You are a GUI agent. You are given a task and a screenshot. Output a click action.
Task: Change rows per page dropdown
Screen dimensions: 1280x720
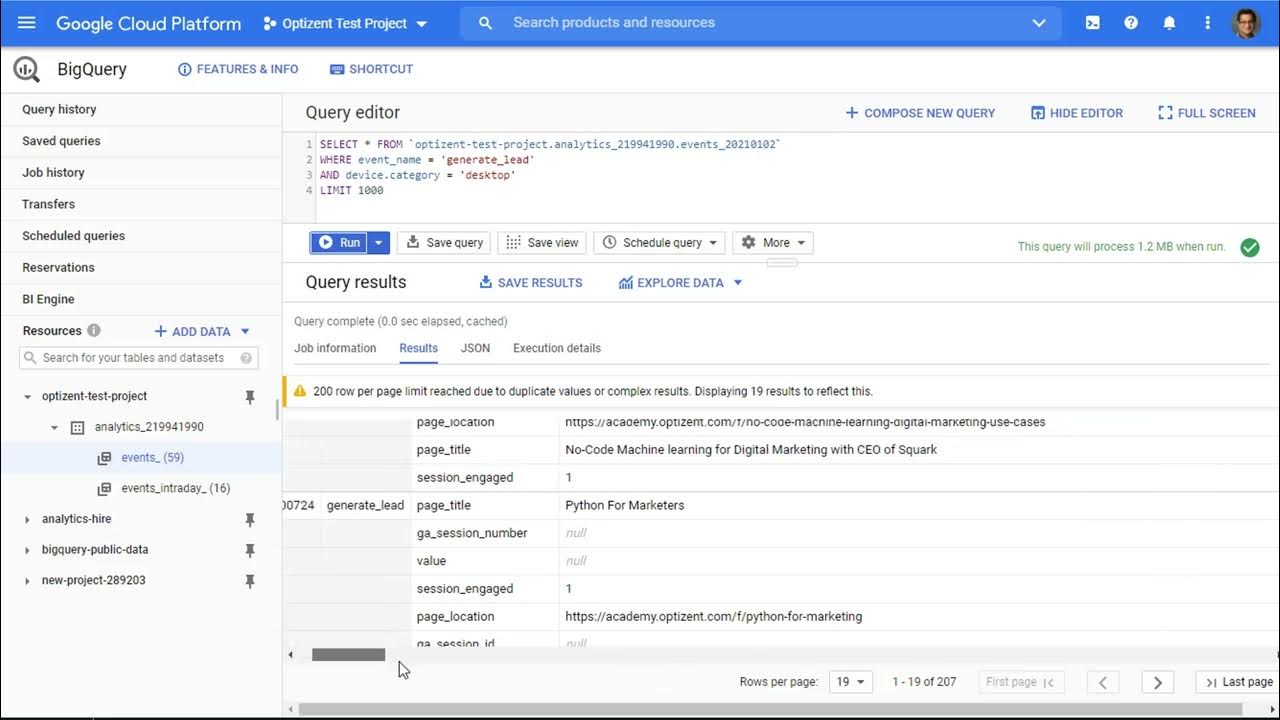pos(852,682)
